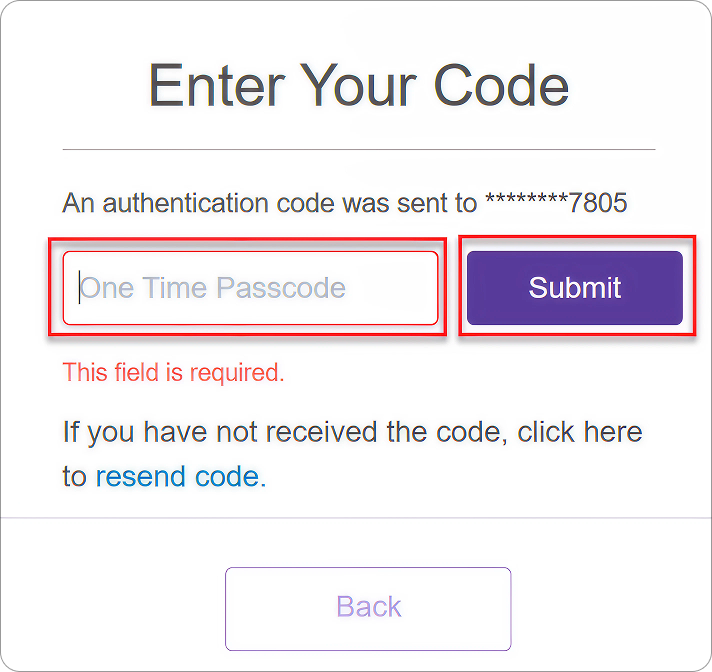The width and height of the screenshot is (712, 672).
Task: Click the blue 'resend code.' hyperlink
Action: tap(181, 477)
